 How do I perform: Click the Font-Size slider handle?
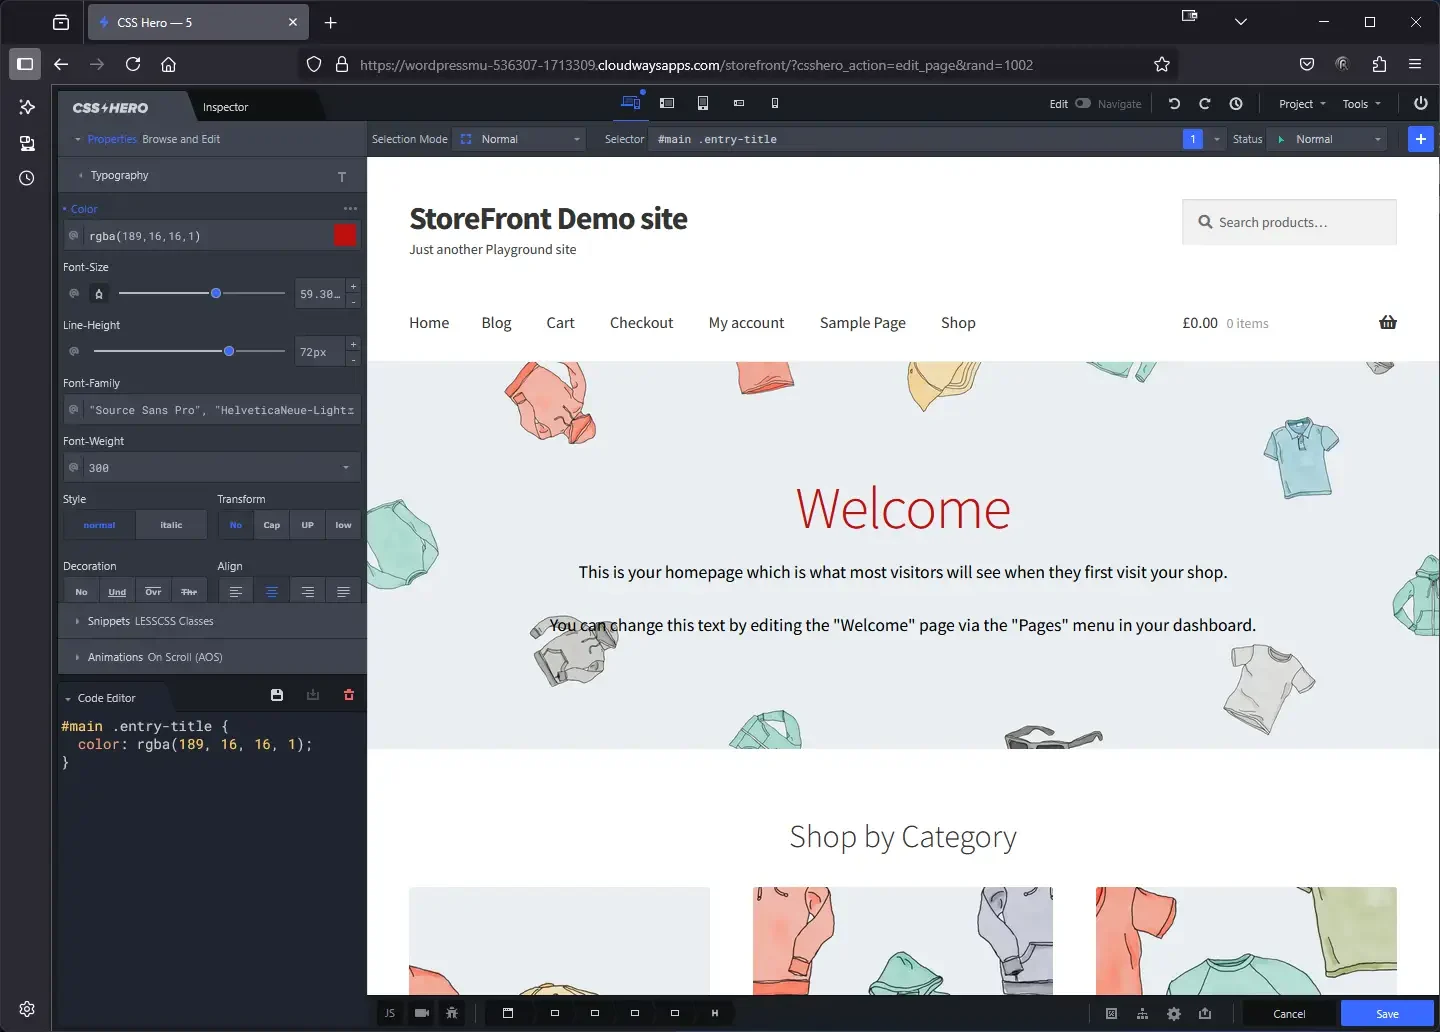[x=216, y=293]
